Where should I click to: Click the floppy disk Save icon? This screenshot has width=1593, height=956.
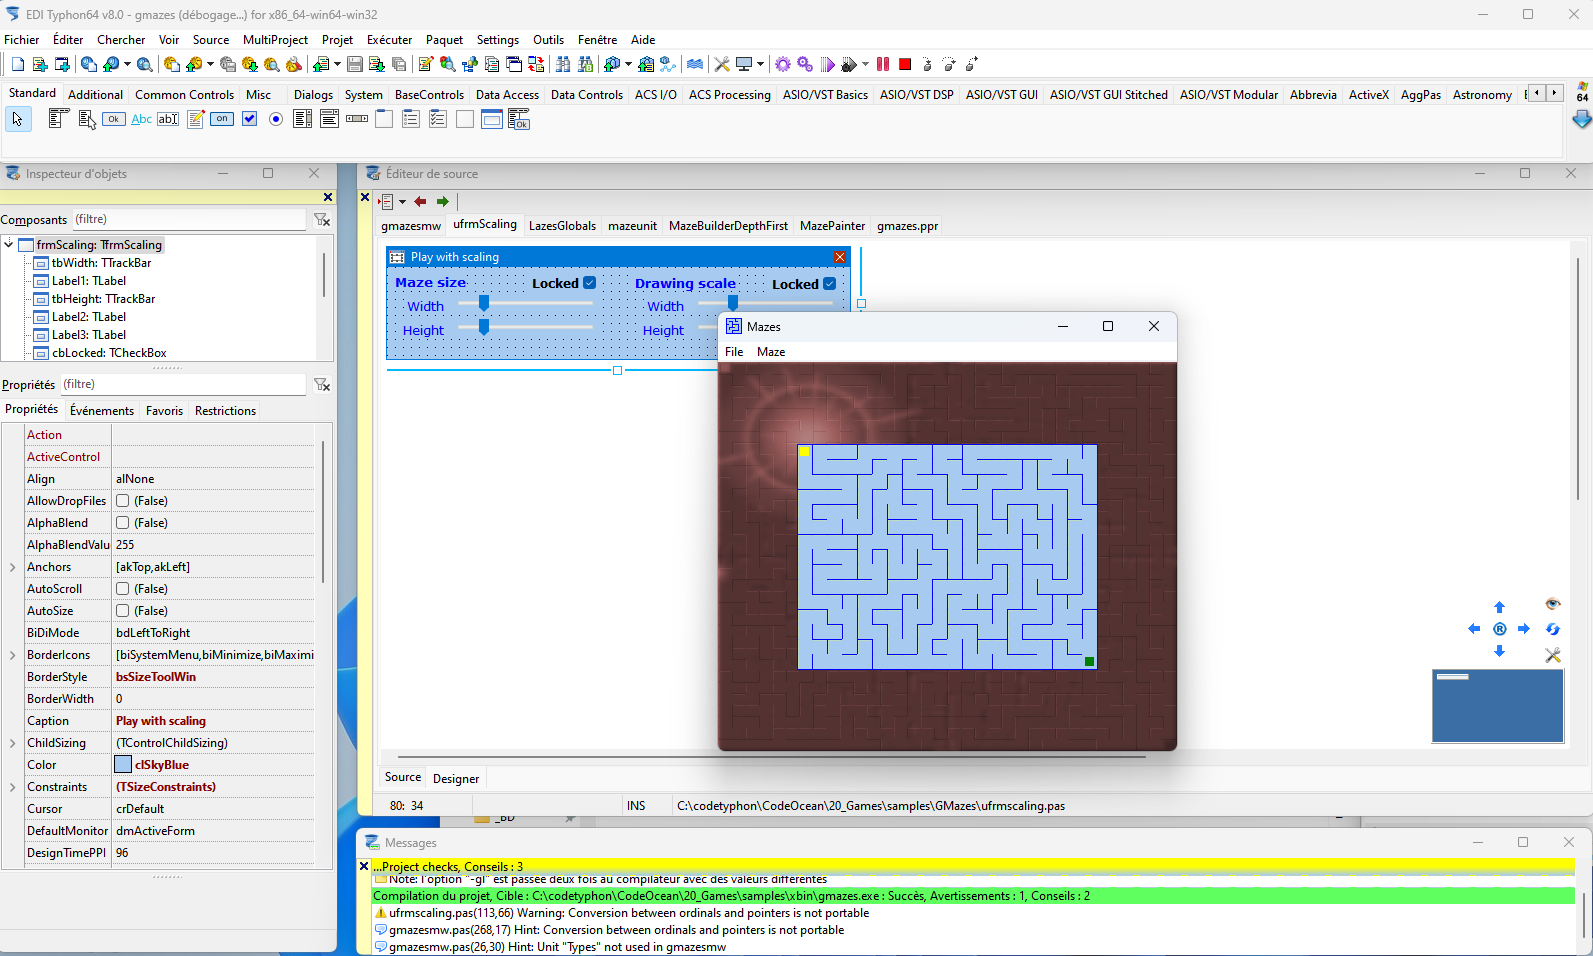355,64
